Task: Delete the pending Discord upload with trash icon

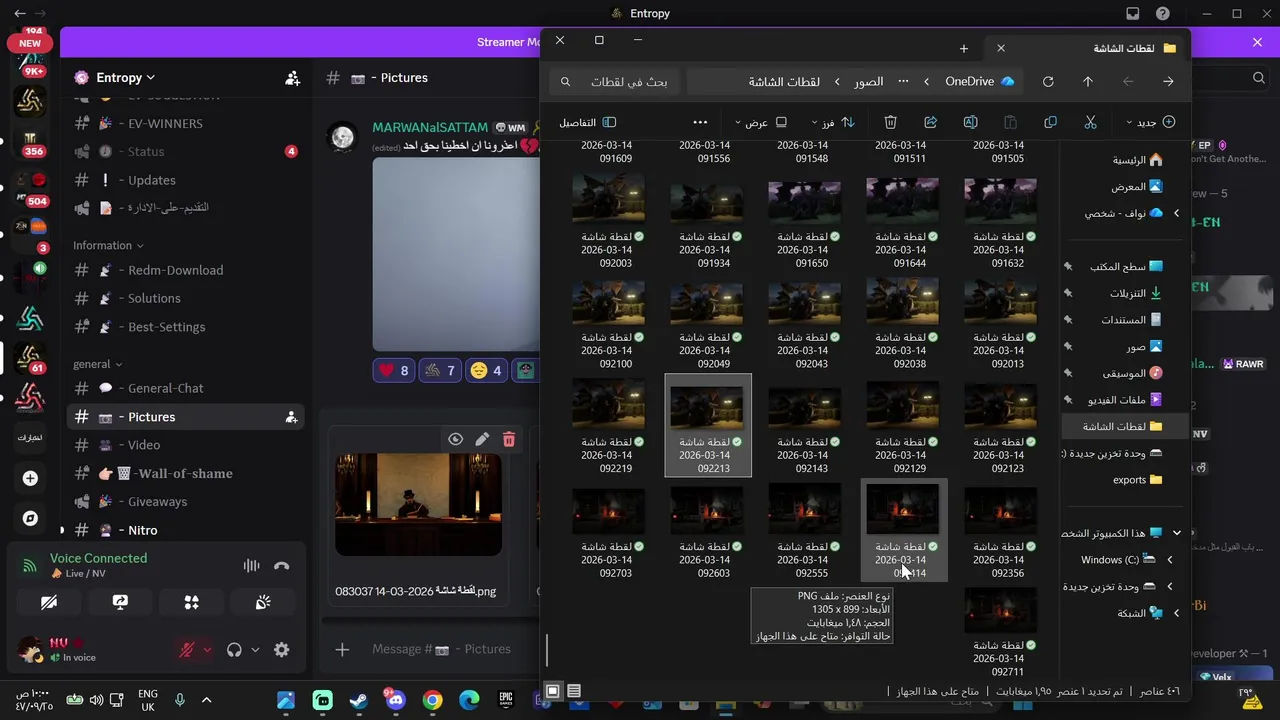Action: [509, 439]
